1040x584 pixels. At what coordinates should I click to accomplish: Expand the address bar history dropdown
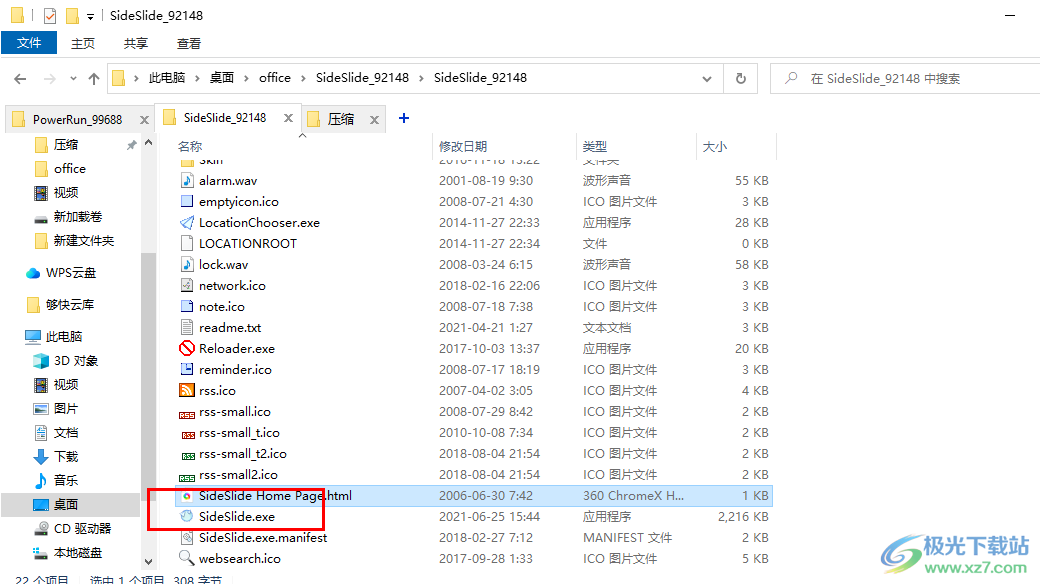coord(707,79)
